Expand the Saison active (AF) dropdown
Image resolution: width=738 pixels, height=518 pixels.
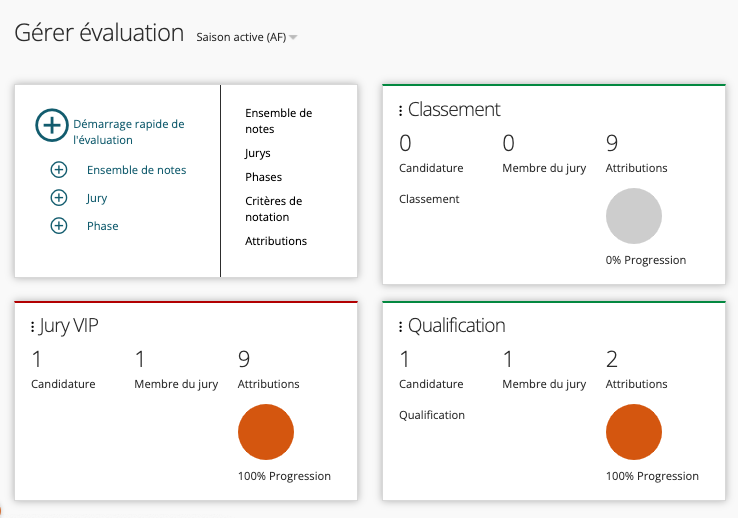pos(241,37)
